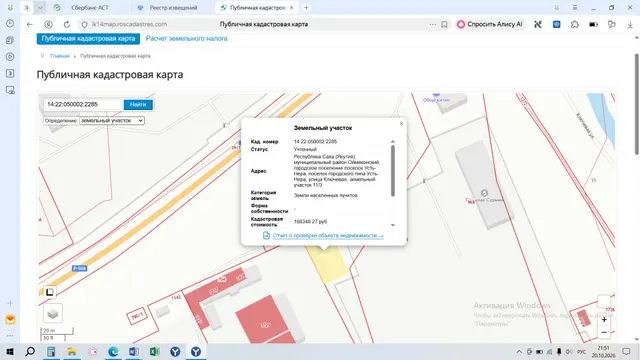Open the downloads arrow icon
640x360 pixels.
[630, 24]
